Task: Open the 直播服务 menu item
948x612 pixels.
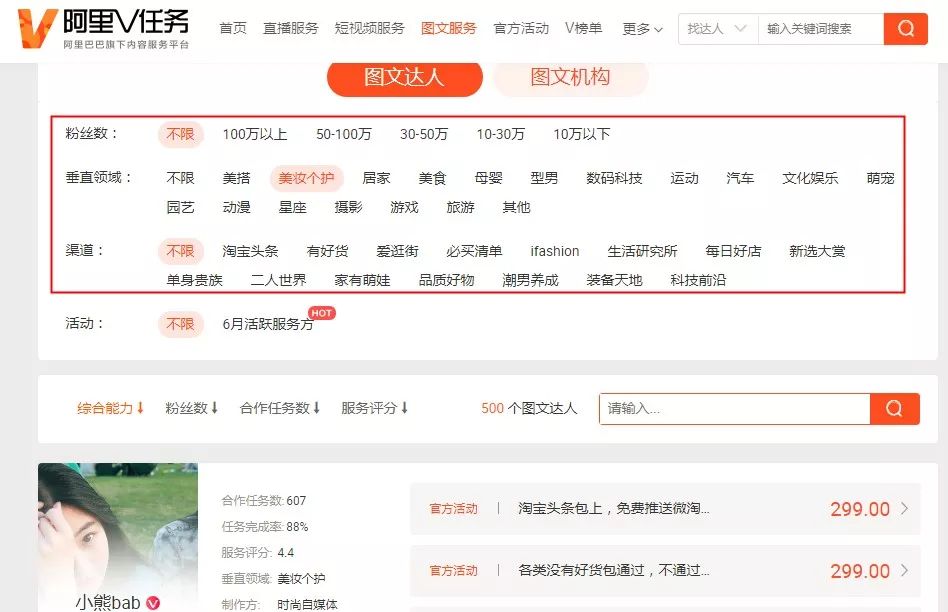Action: [x=289, y=29]
